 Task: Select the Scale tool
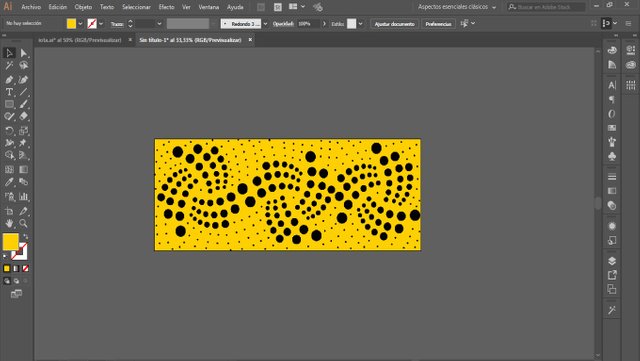(x=24, y=131)
